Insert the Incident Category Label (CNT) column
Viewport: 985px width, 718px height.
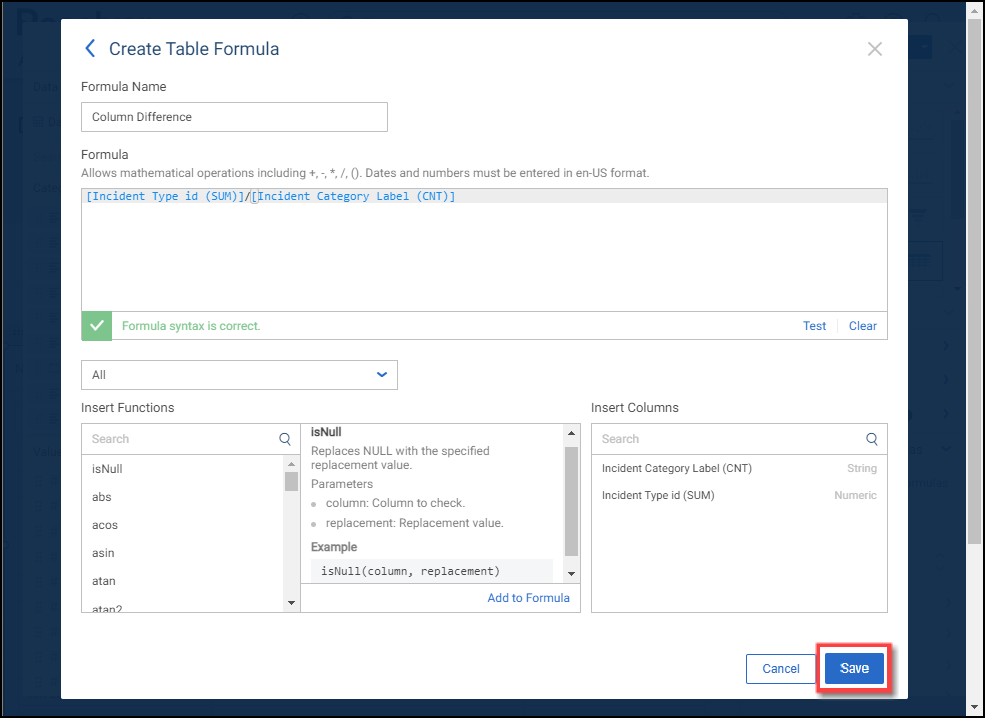(677, 468)
